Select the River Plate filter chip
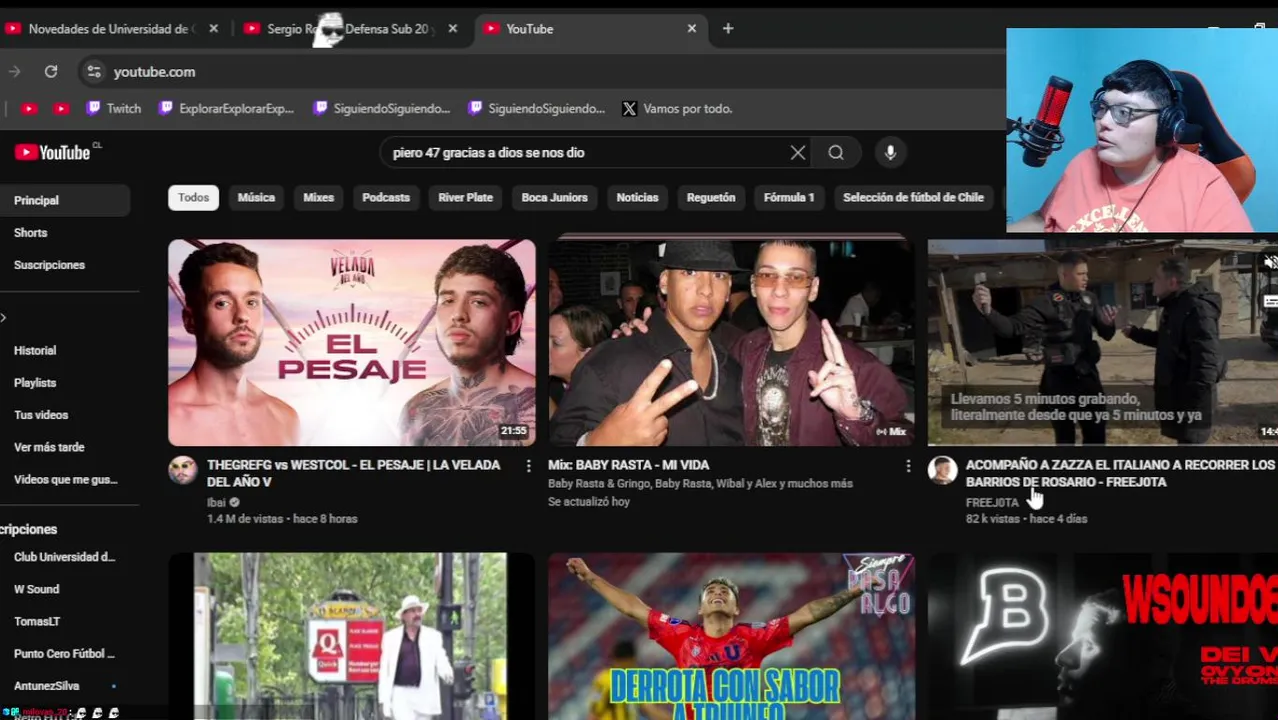This screenshot has width=1278, height=720. tap(465, 198)
